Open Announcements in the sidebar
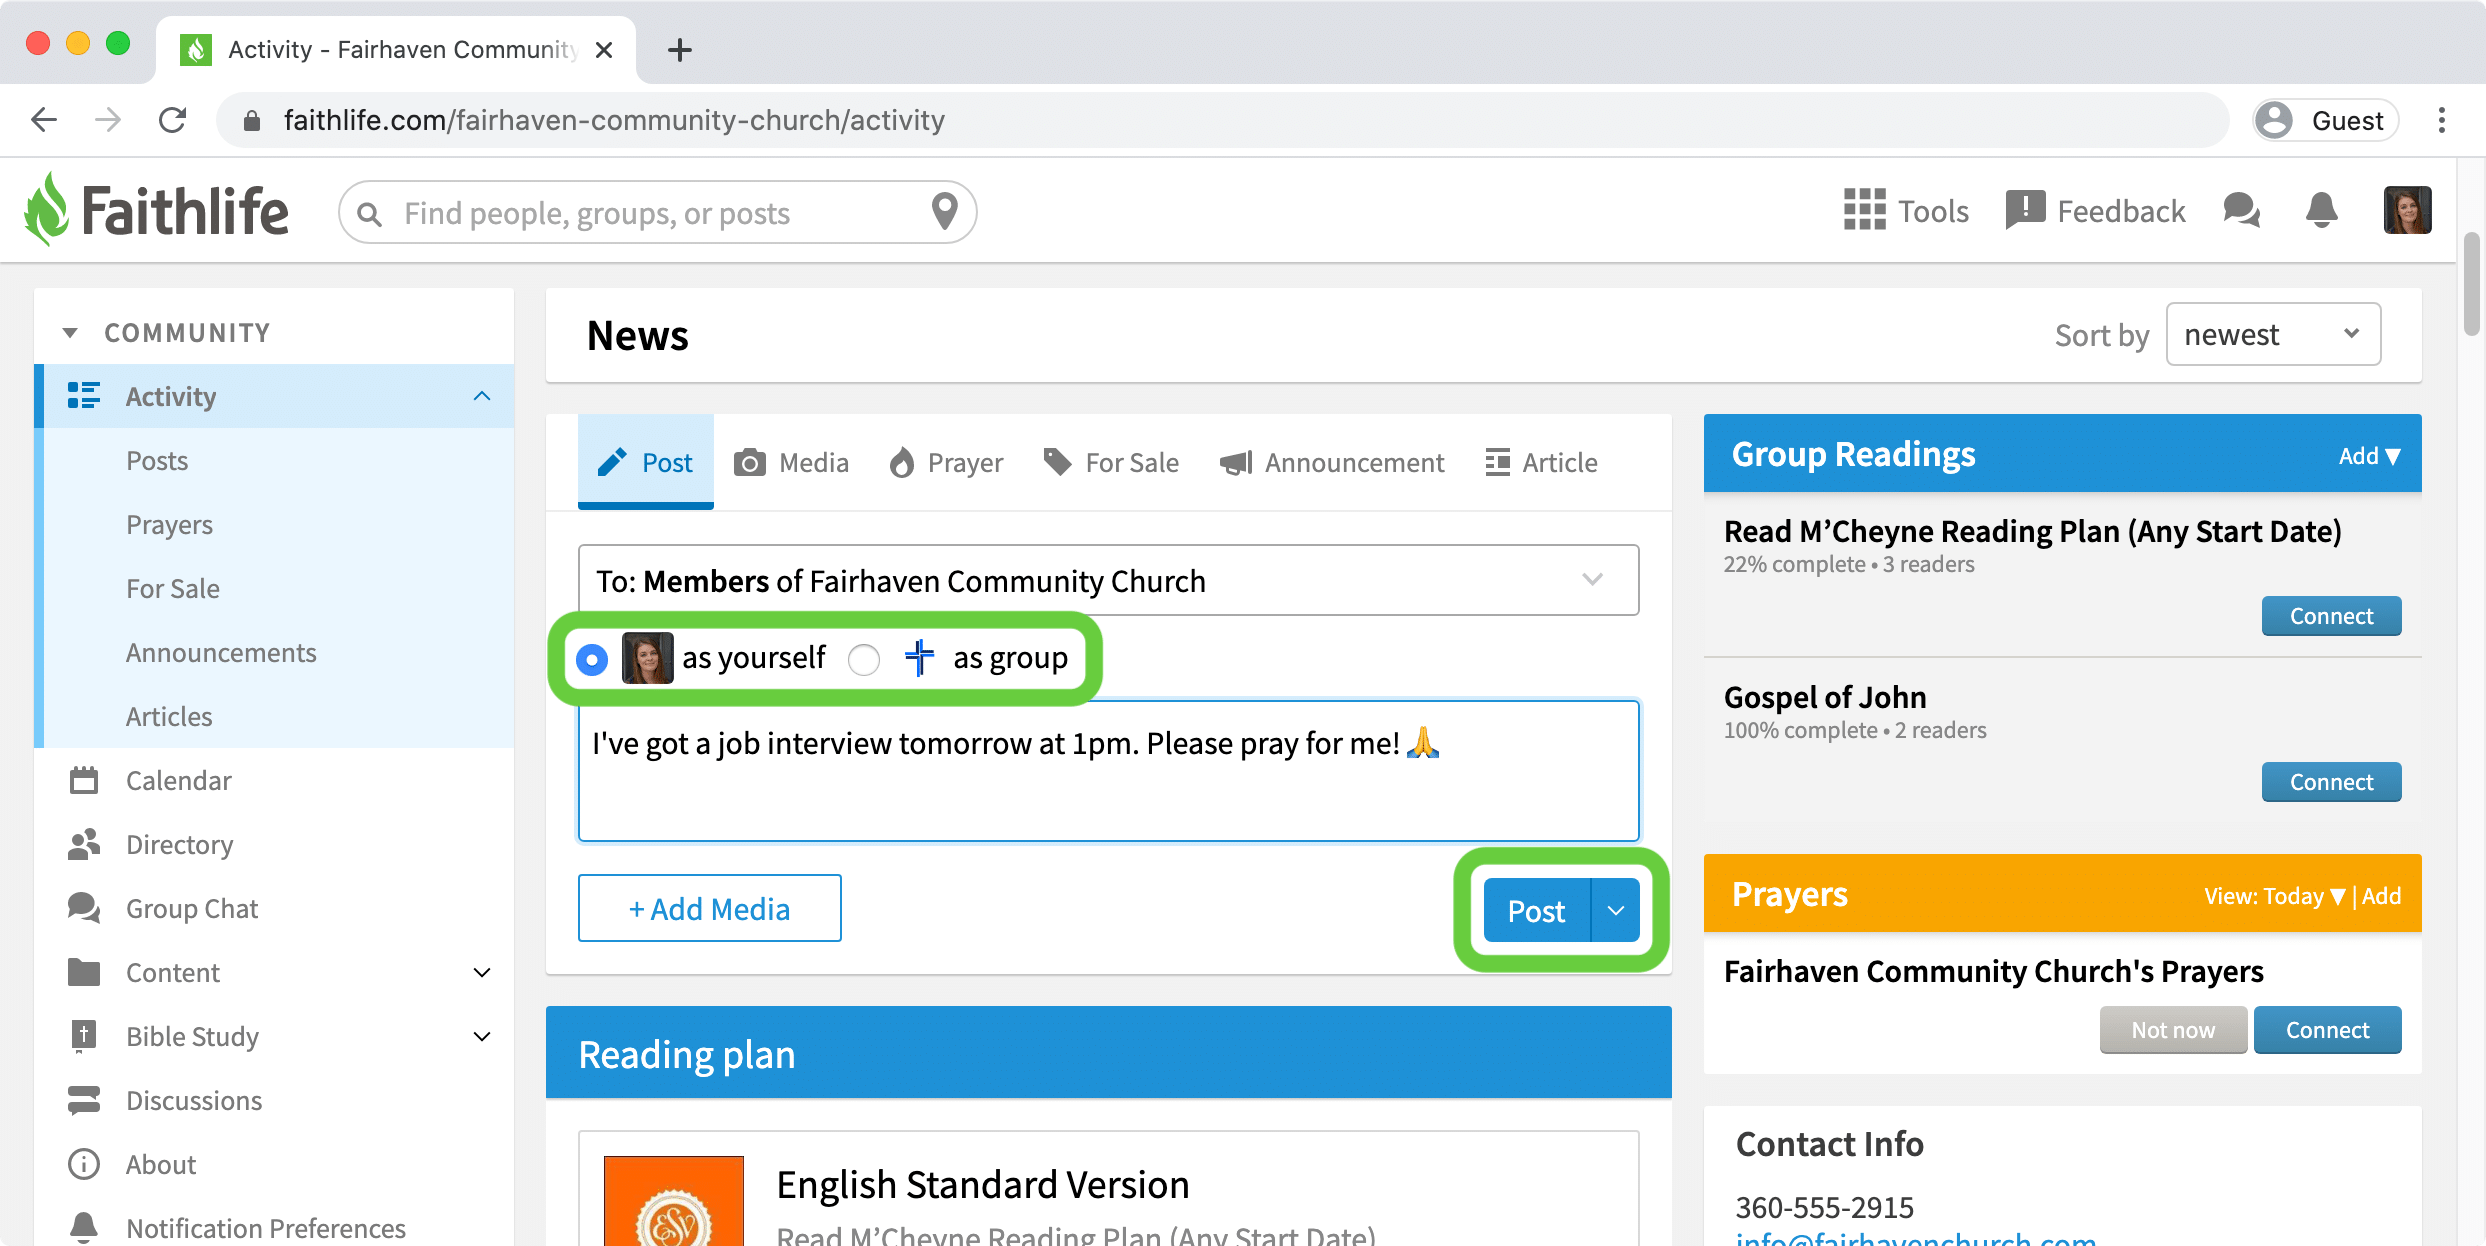Screen dimensions: 2486x1246 [221, 653]
